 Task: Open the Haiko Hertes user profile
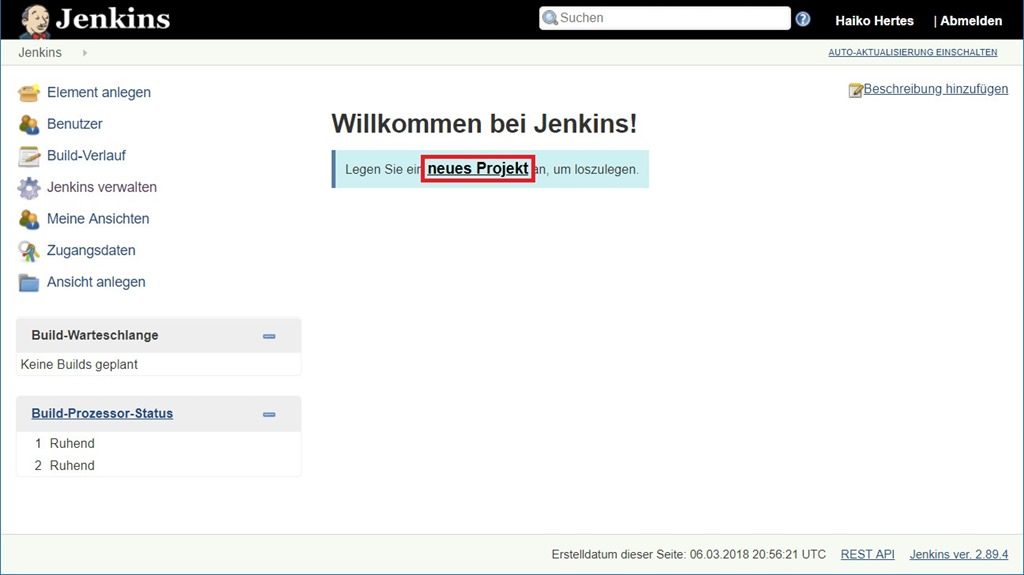click(x=874, y=20)
